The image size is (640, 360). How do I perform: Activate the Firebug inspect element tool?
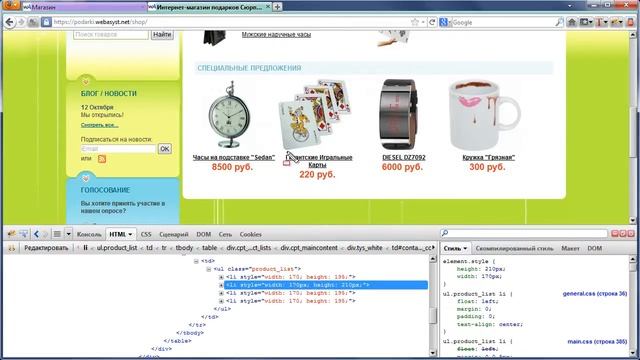tap(24, 234)
